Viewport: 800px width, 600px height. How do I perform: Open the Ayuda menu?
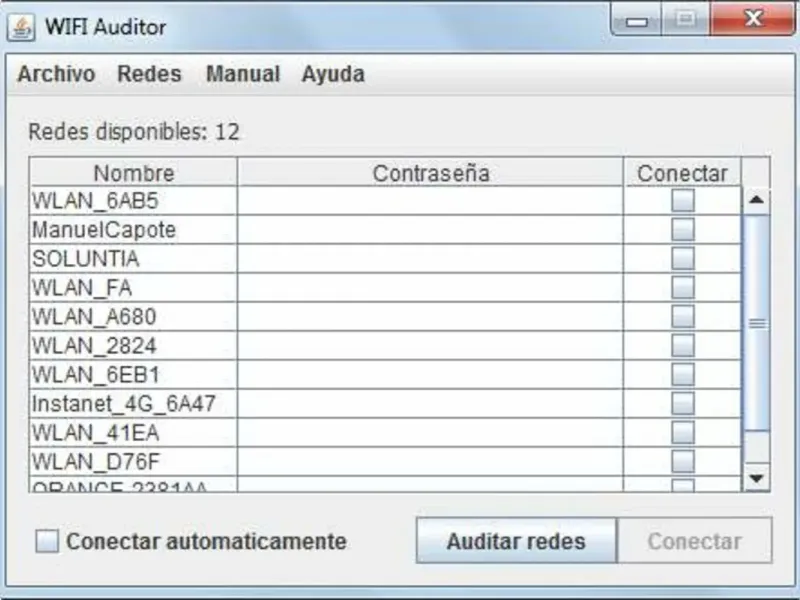click(333, 74)
